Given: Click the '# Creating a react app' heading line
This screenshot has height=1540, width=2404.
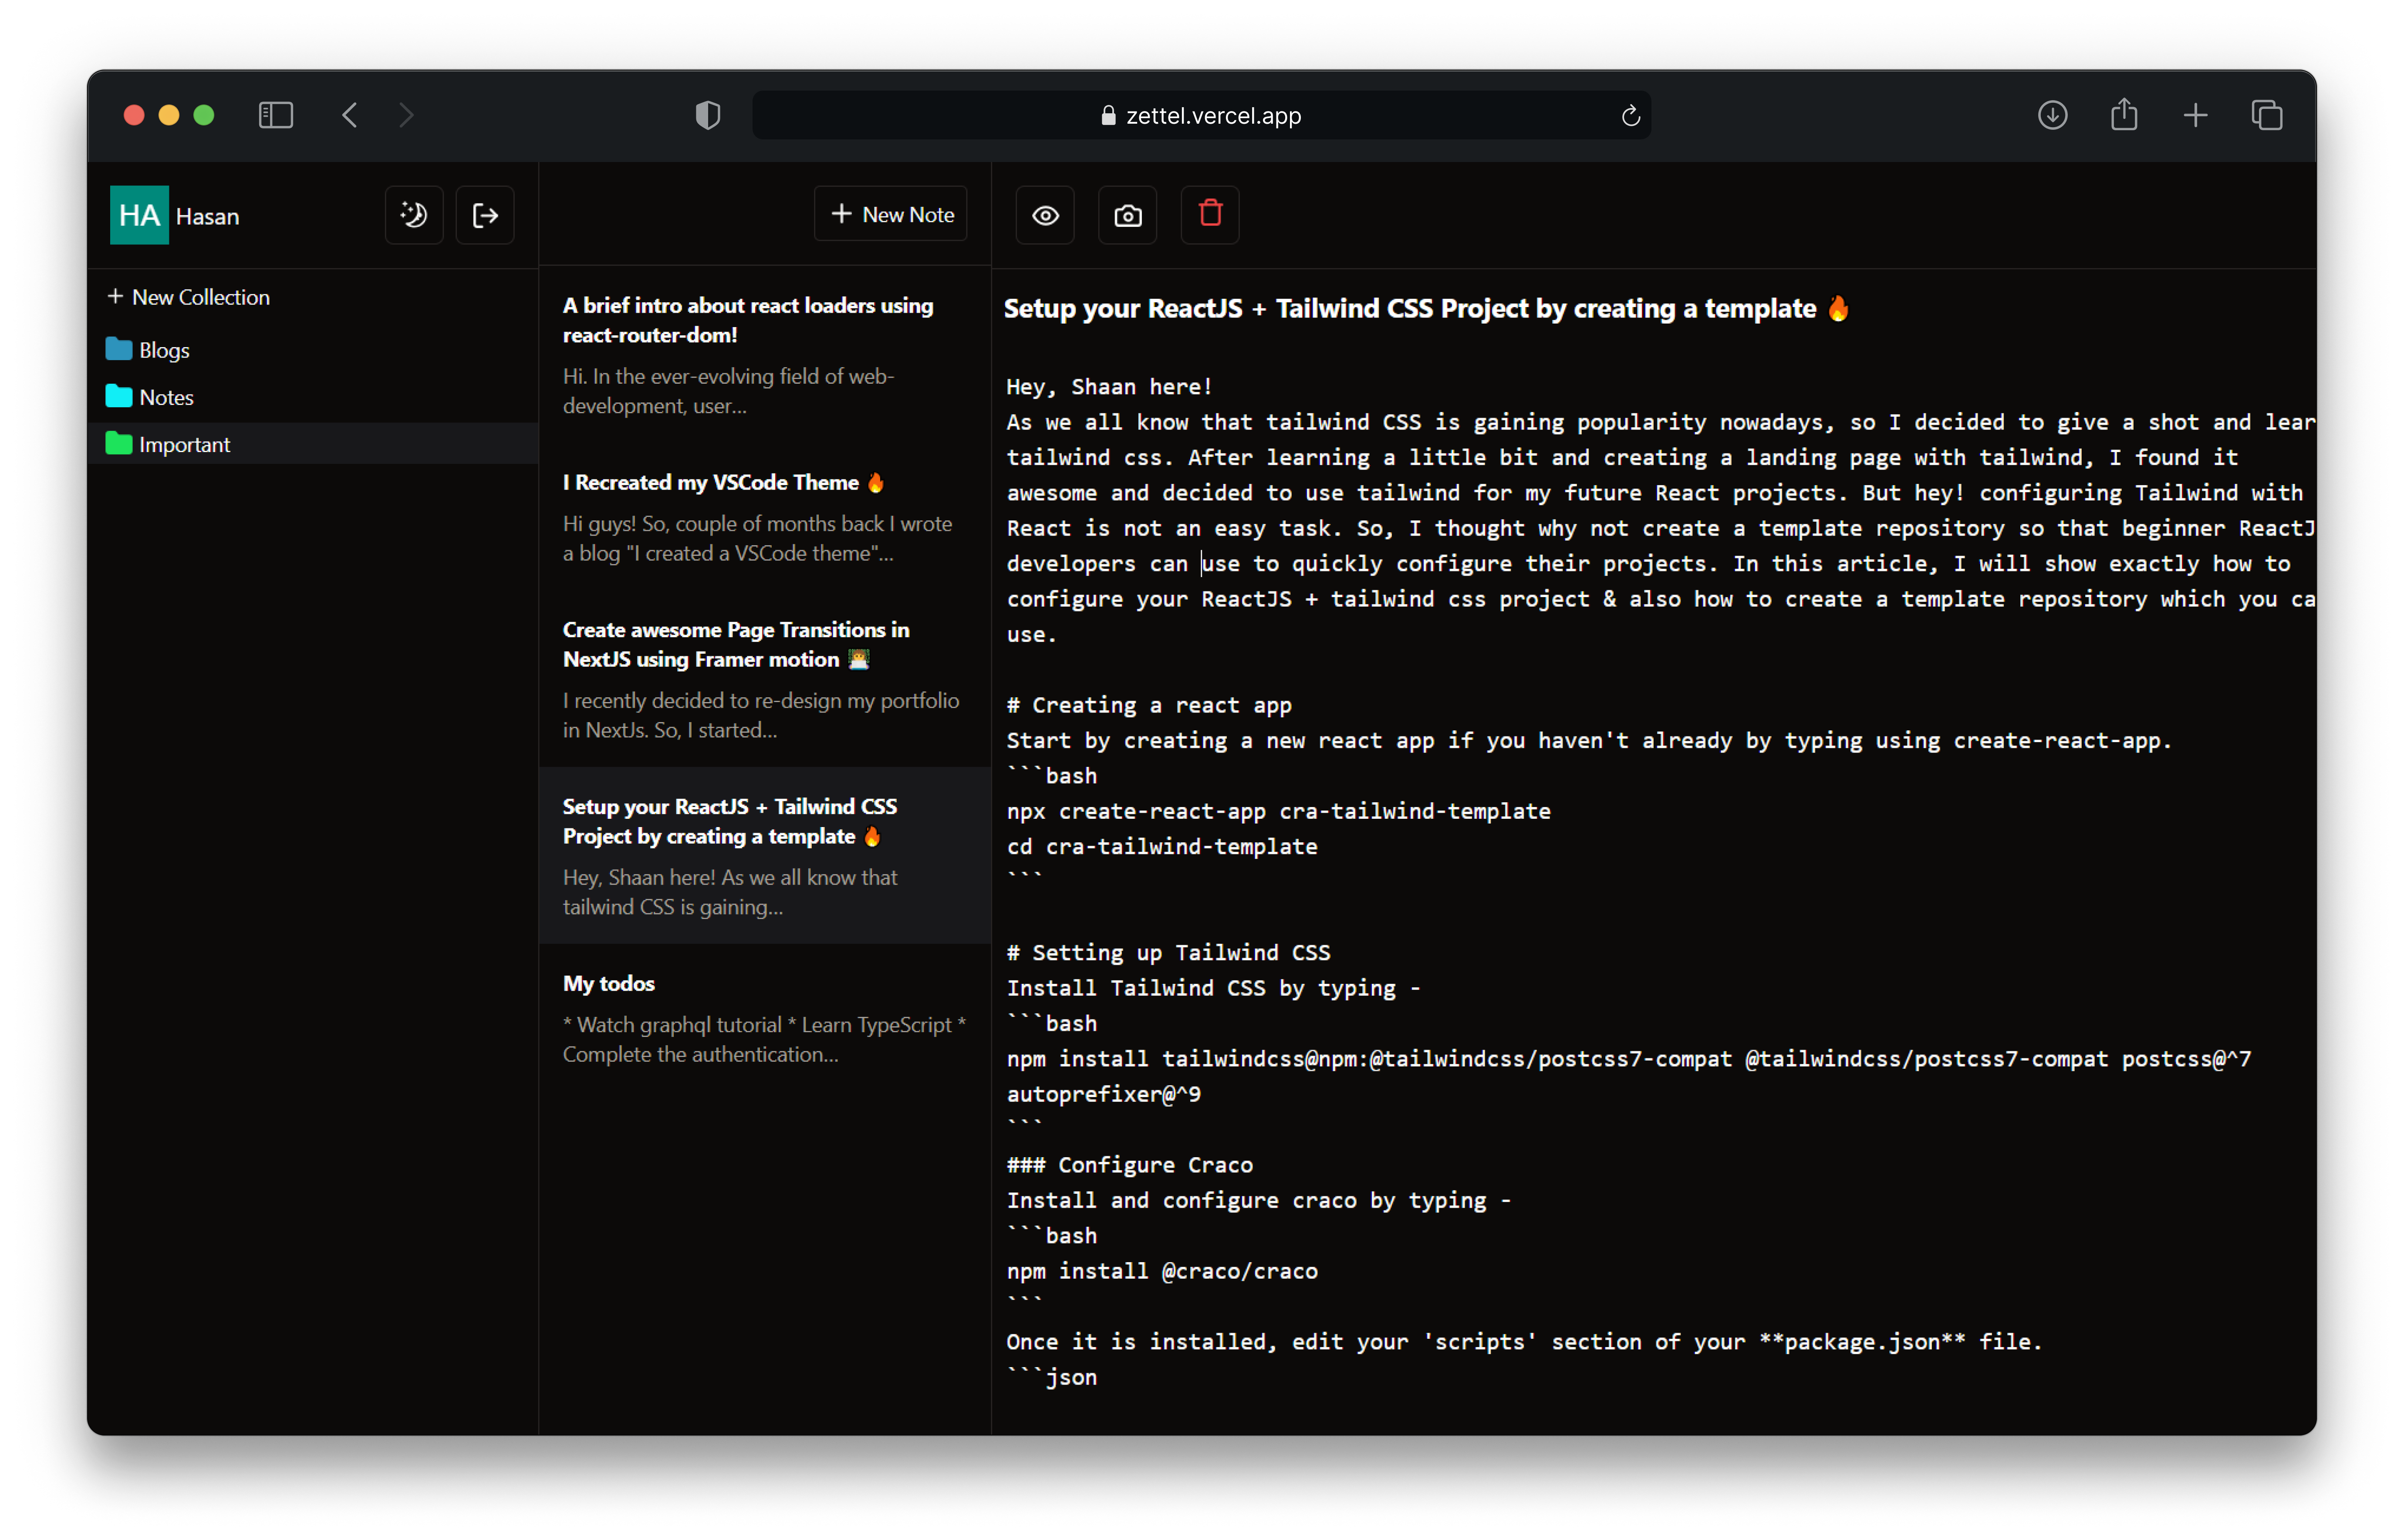Looking at the screenshot, I should point(1149,705).
